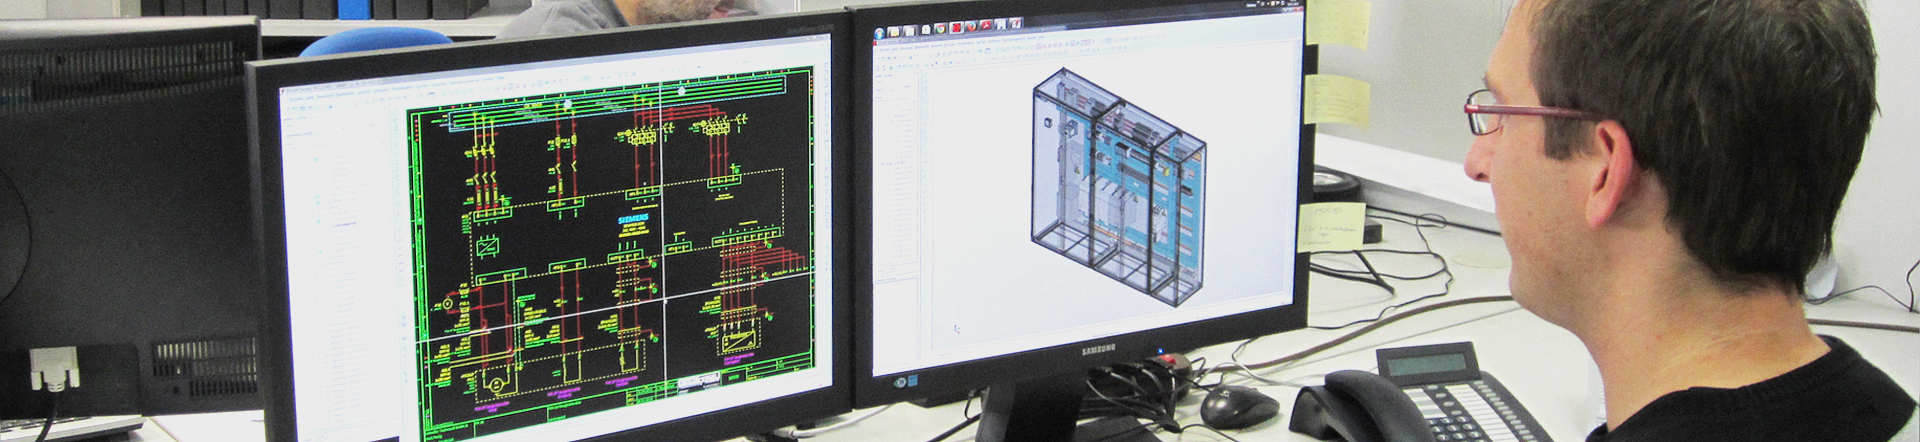The image size is (1920, 442).
Task: Open the first folder taskbar icon
Action: click(x=894, y=31)
